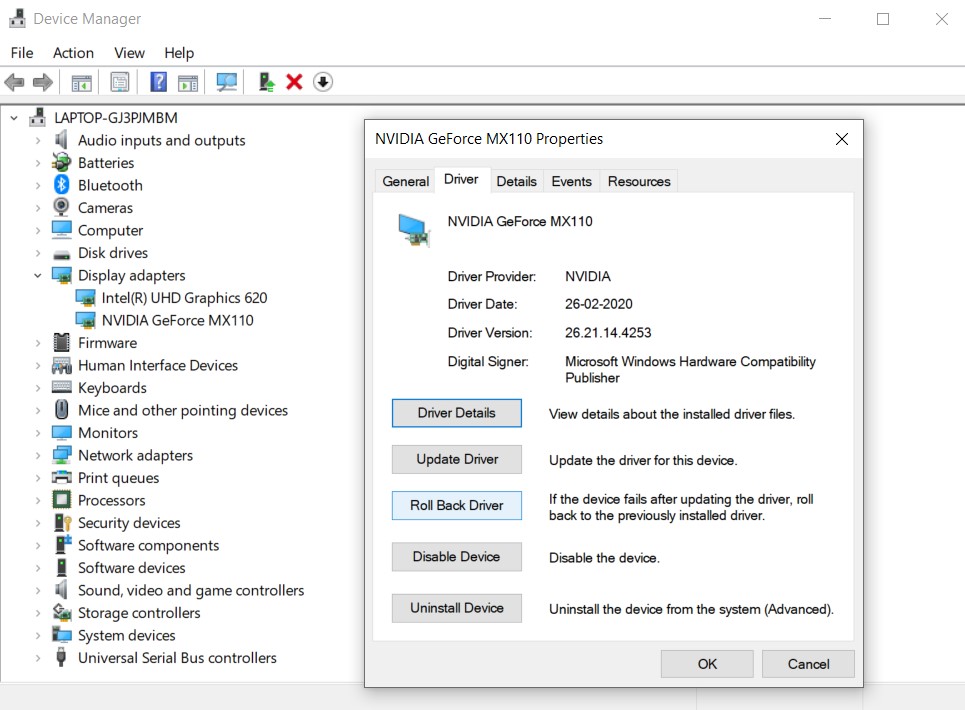The width and height of the screenshot is (965, 710).
Task: Expand Sound, video and game controllers
Action: tap(38, 591)
